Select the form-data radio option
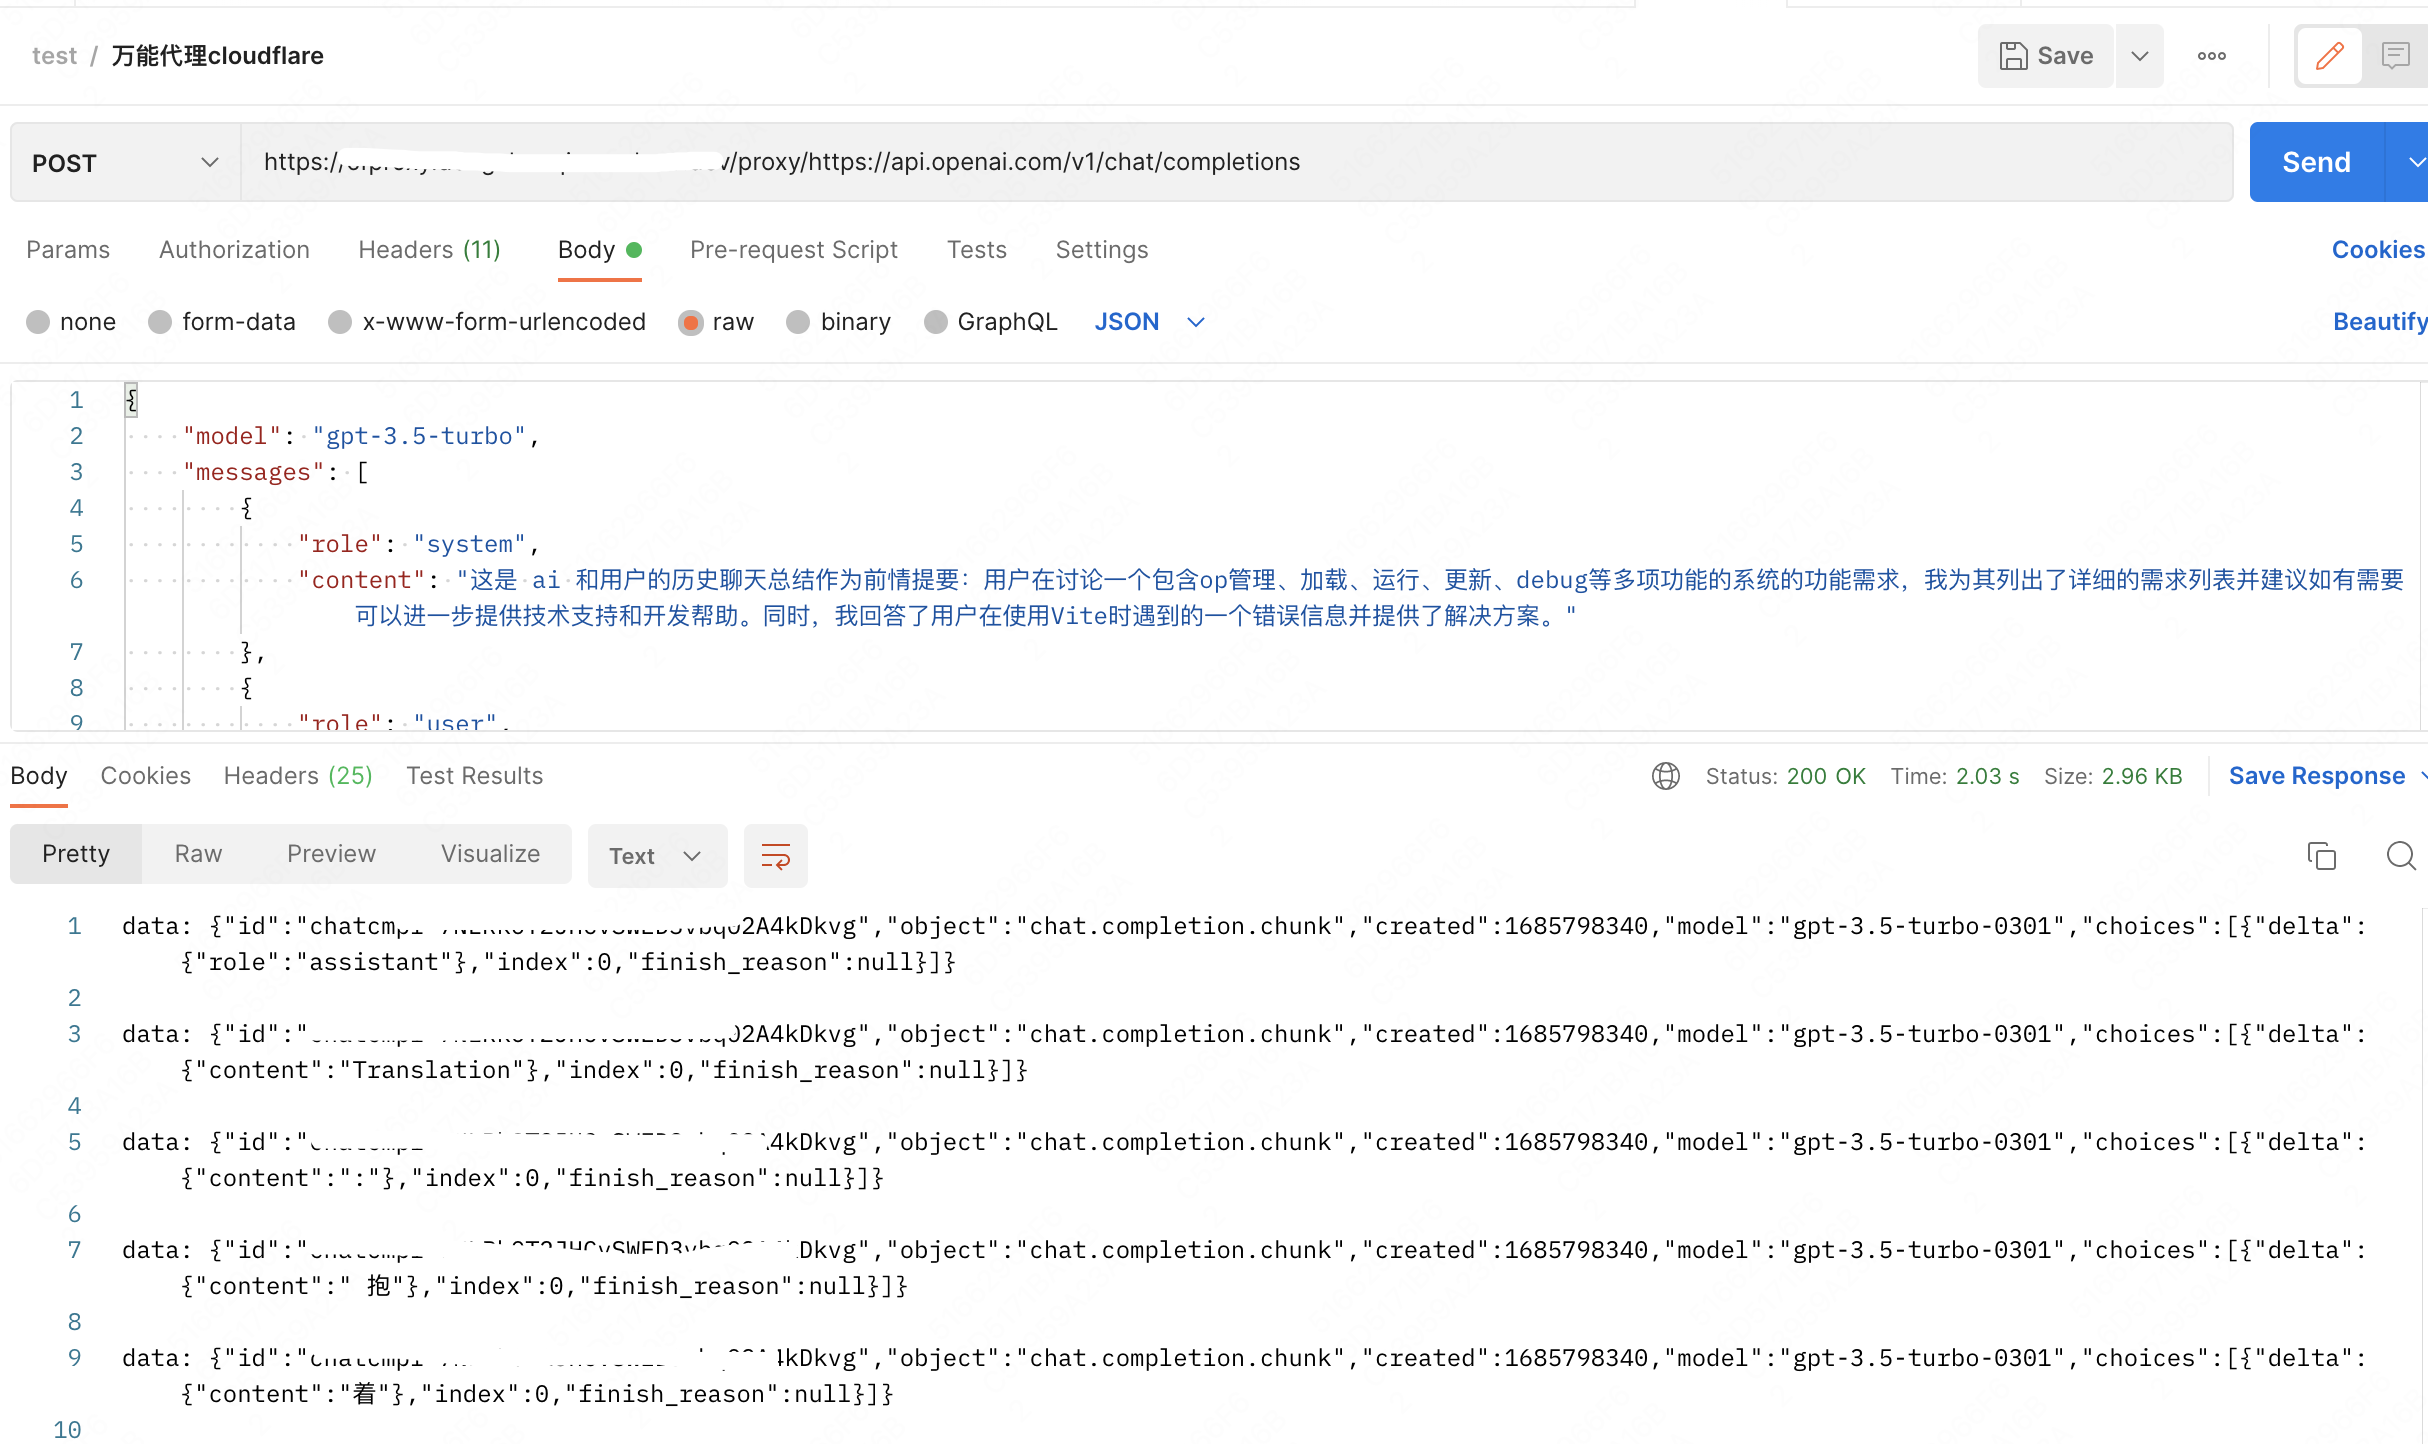 (x=160, y=322)
